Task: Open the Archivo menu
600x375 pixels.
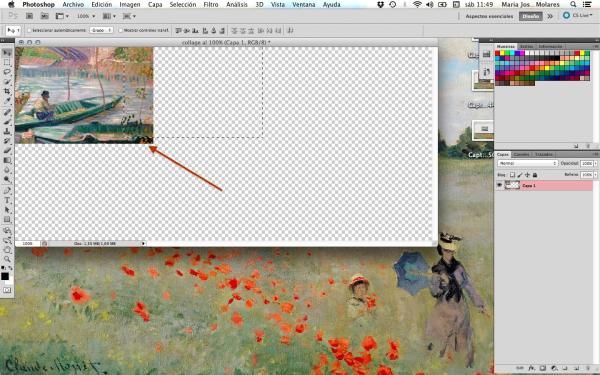Action: pos(73,5)
